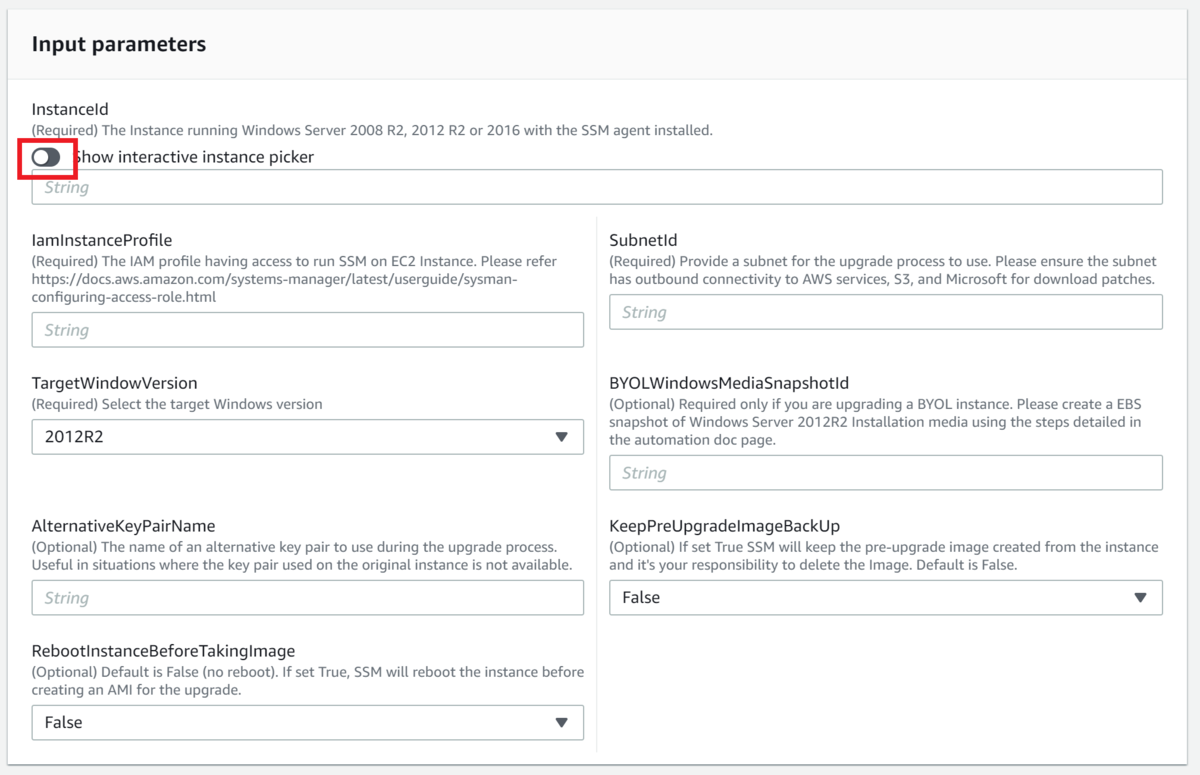Click the 'Input parameters' heading text
The image size is (1200, 775).
tap(119, 44)
